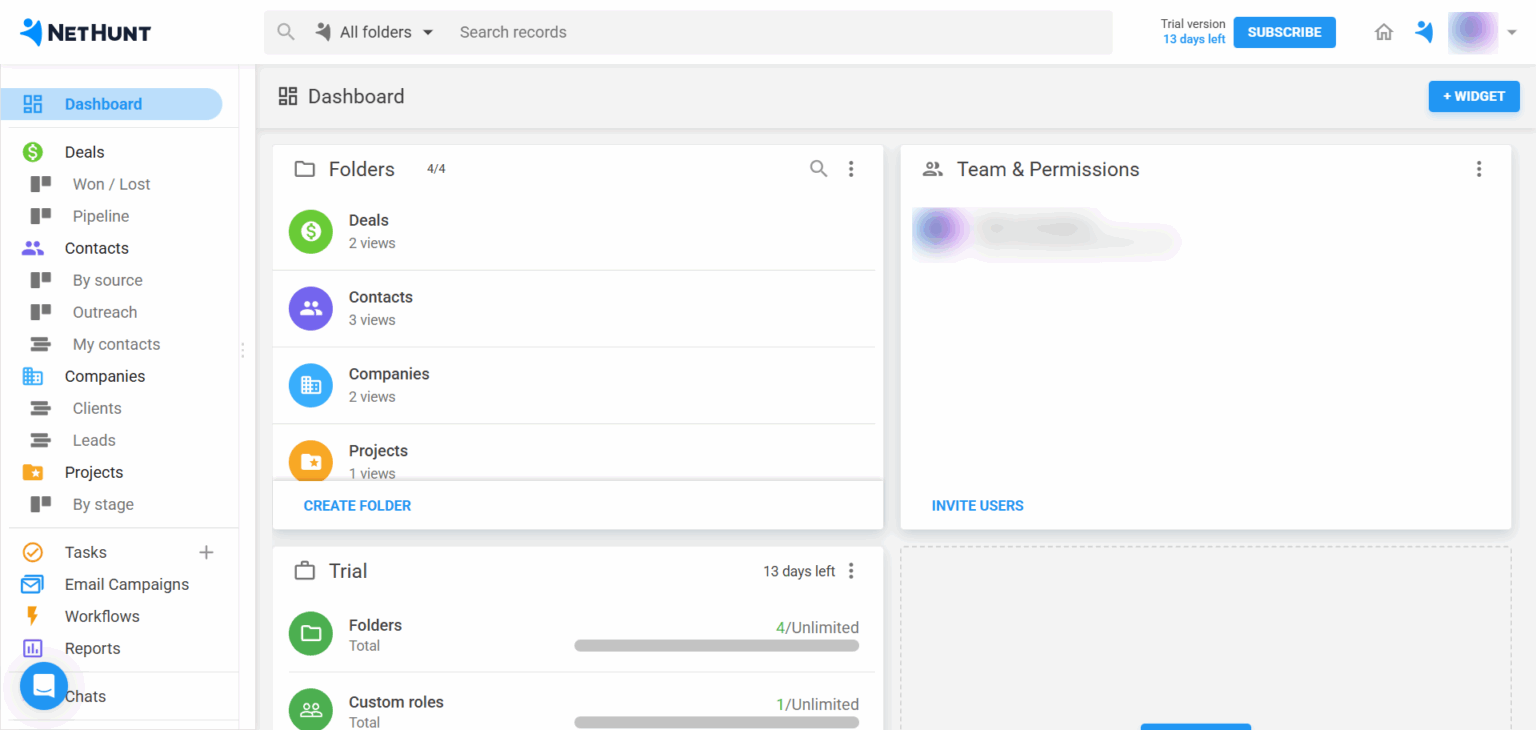Click the Tasks checkmark icon in sidebar
Screen dimensions: 1536x730
[33, 552]
